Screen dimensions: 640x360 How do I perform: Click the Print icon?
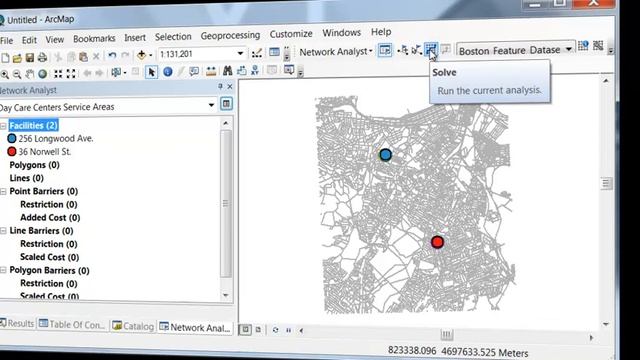click(x=42, y=57)
